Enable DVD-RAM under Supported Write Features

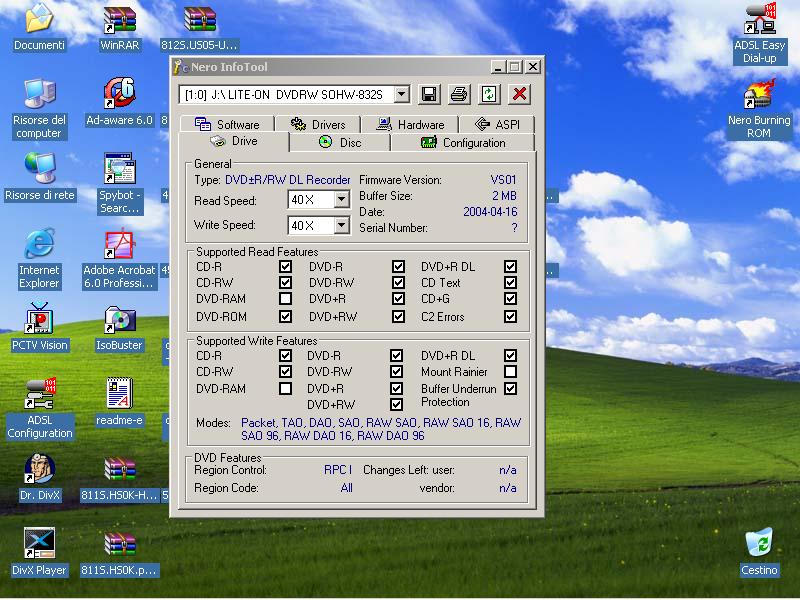click(x=285, y=388)
